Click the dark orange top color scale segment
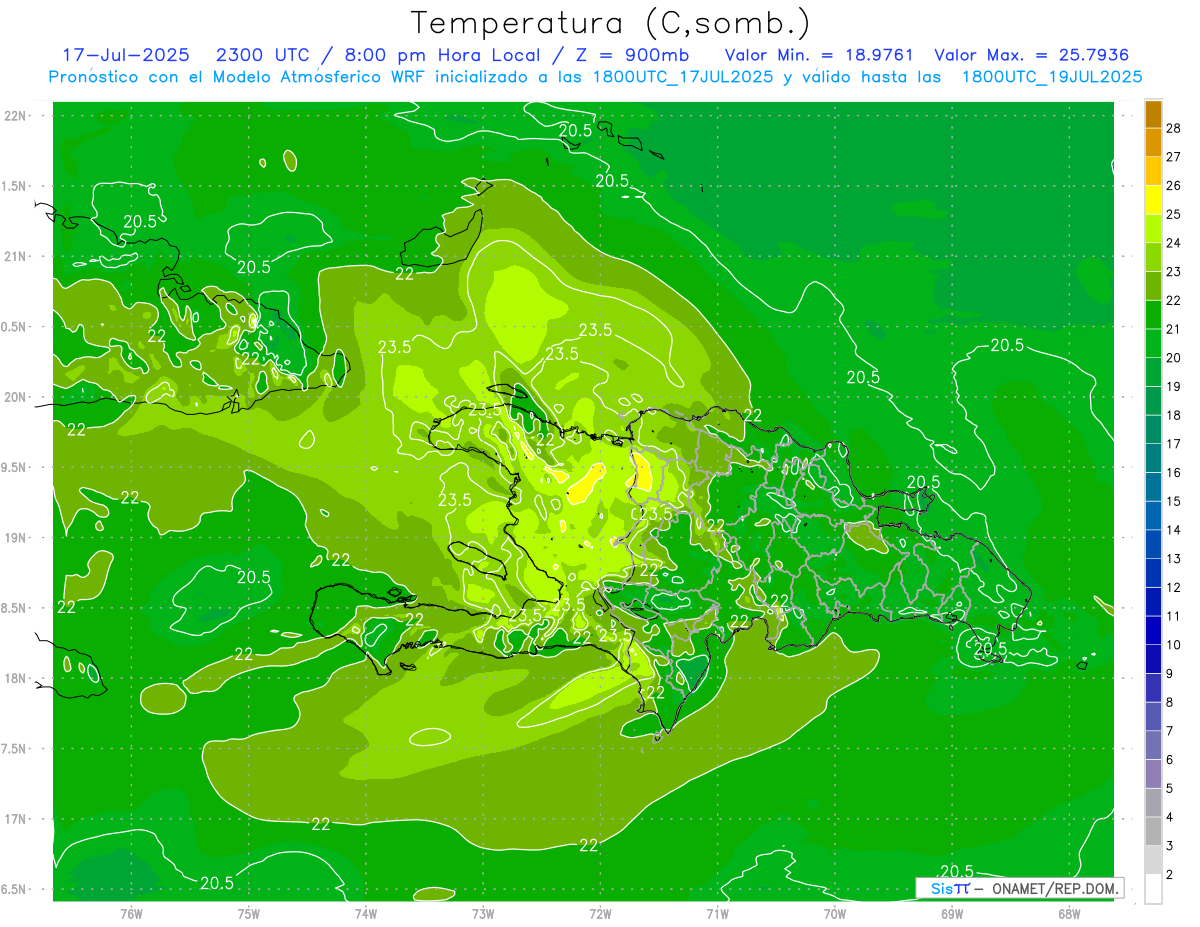Screen dimensions: 1200x927 (1153, 113)
